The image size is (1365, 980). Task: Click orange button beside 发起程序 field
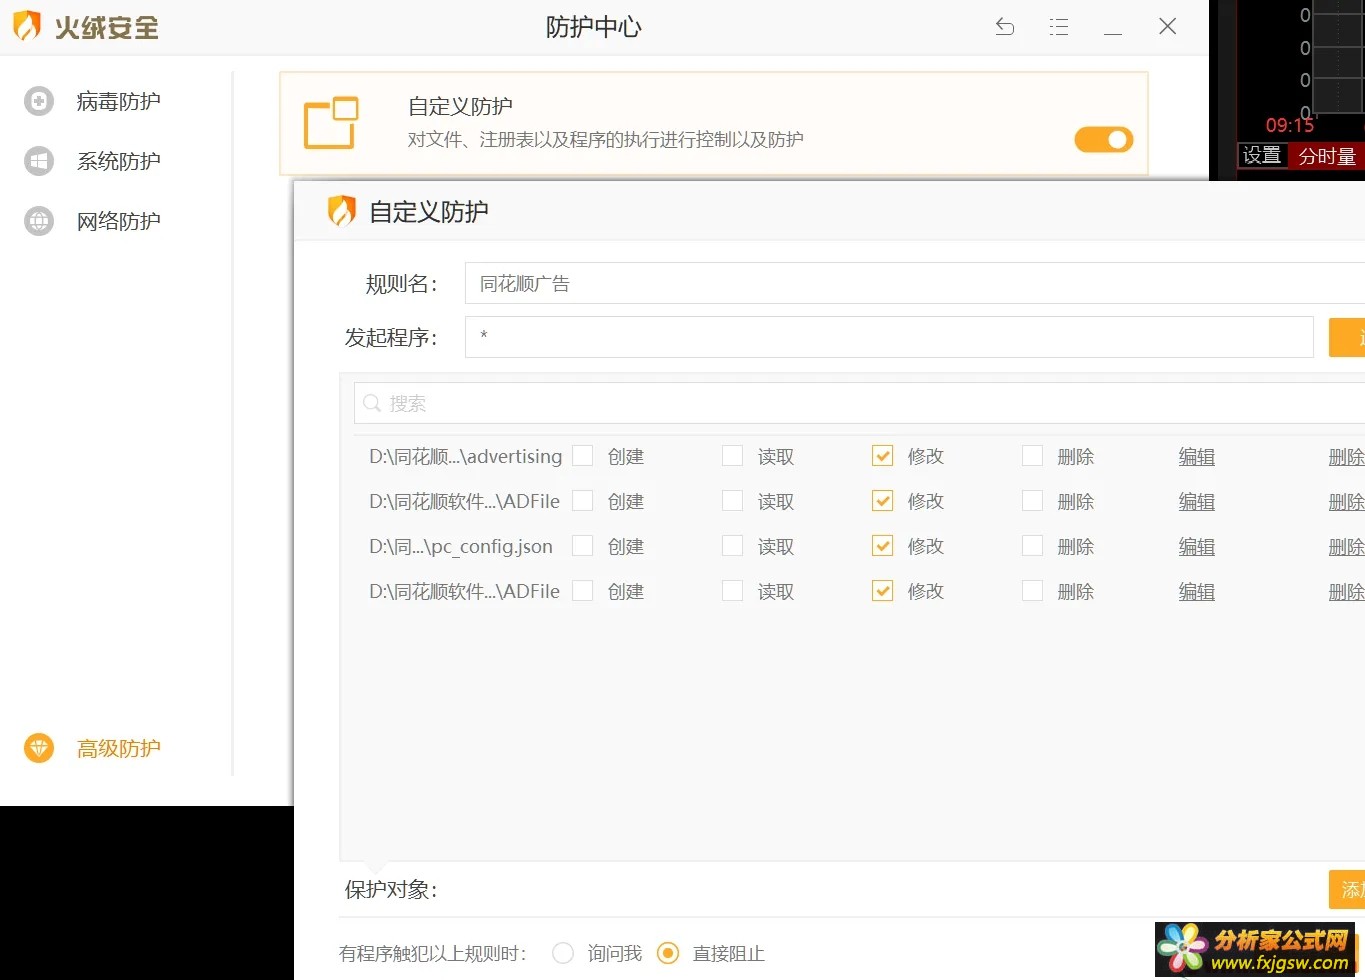click(1347, 337)
